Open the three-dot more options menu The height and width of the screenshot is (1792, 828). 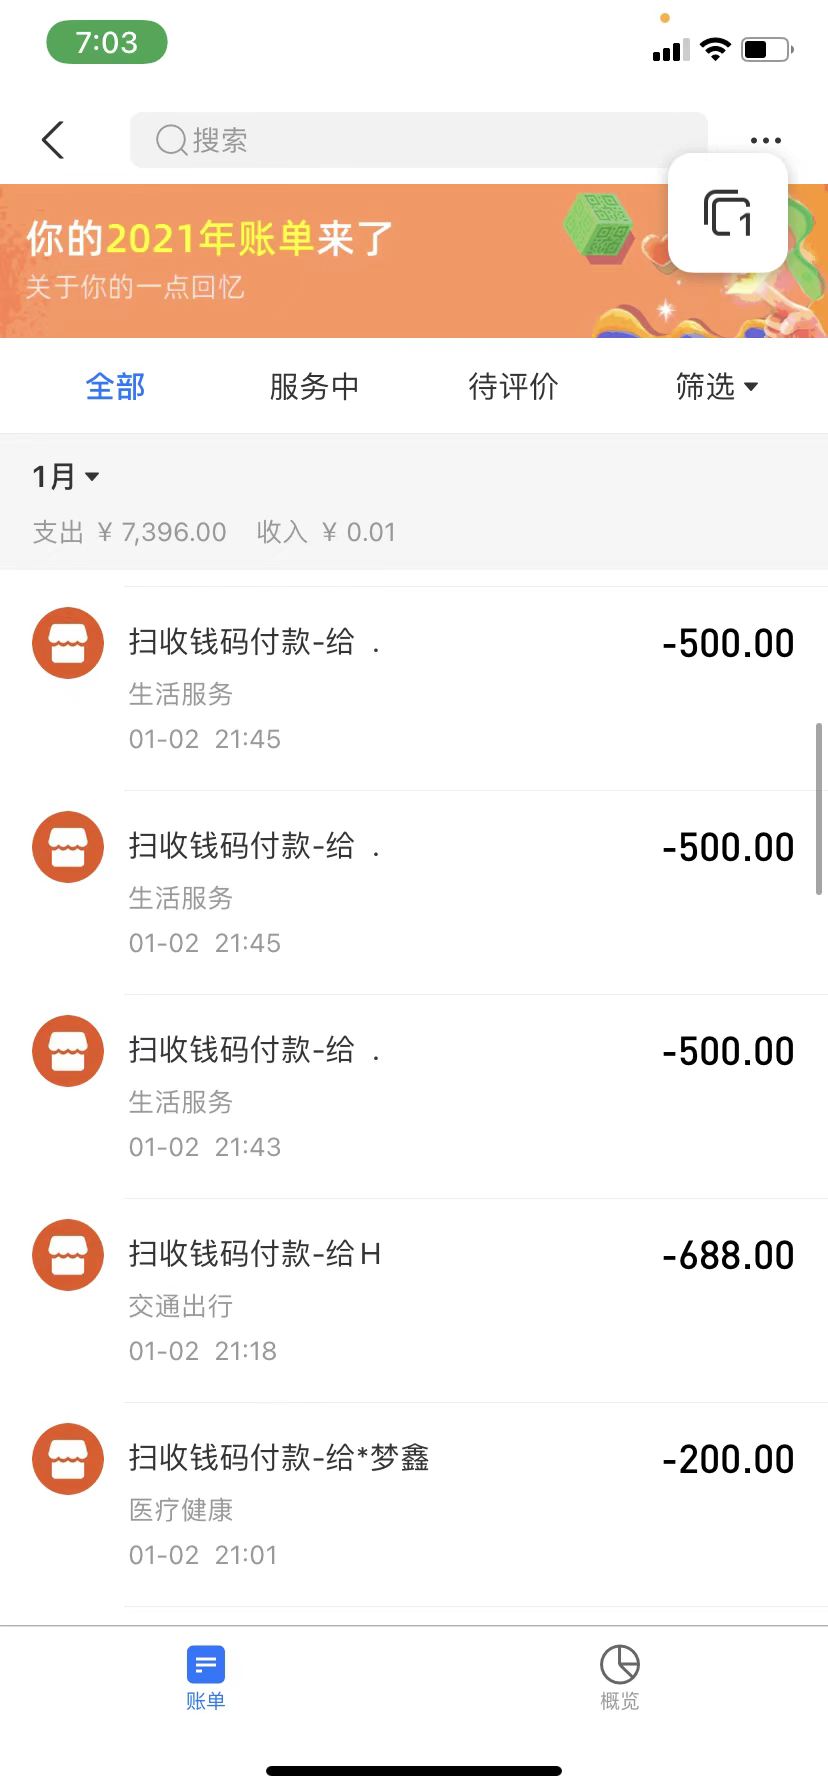point(765,140)
